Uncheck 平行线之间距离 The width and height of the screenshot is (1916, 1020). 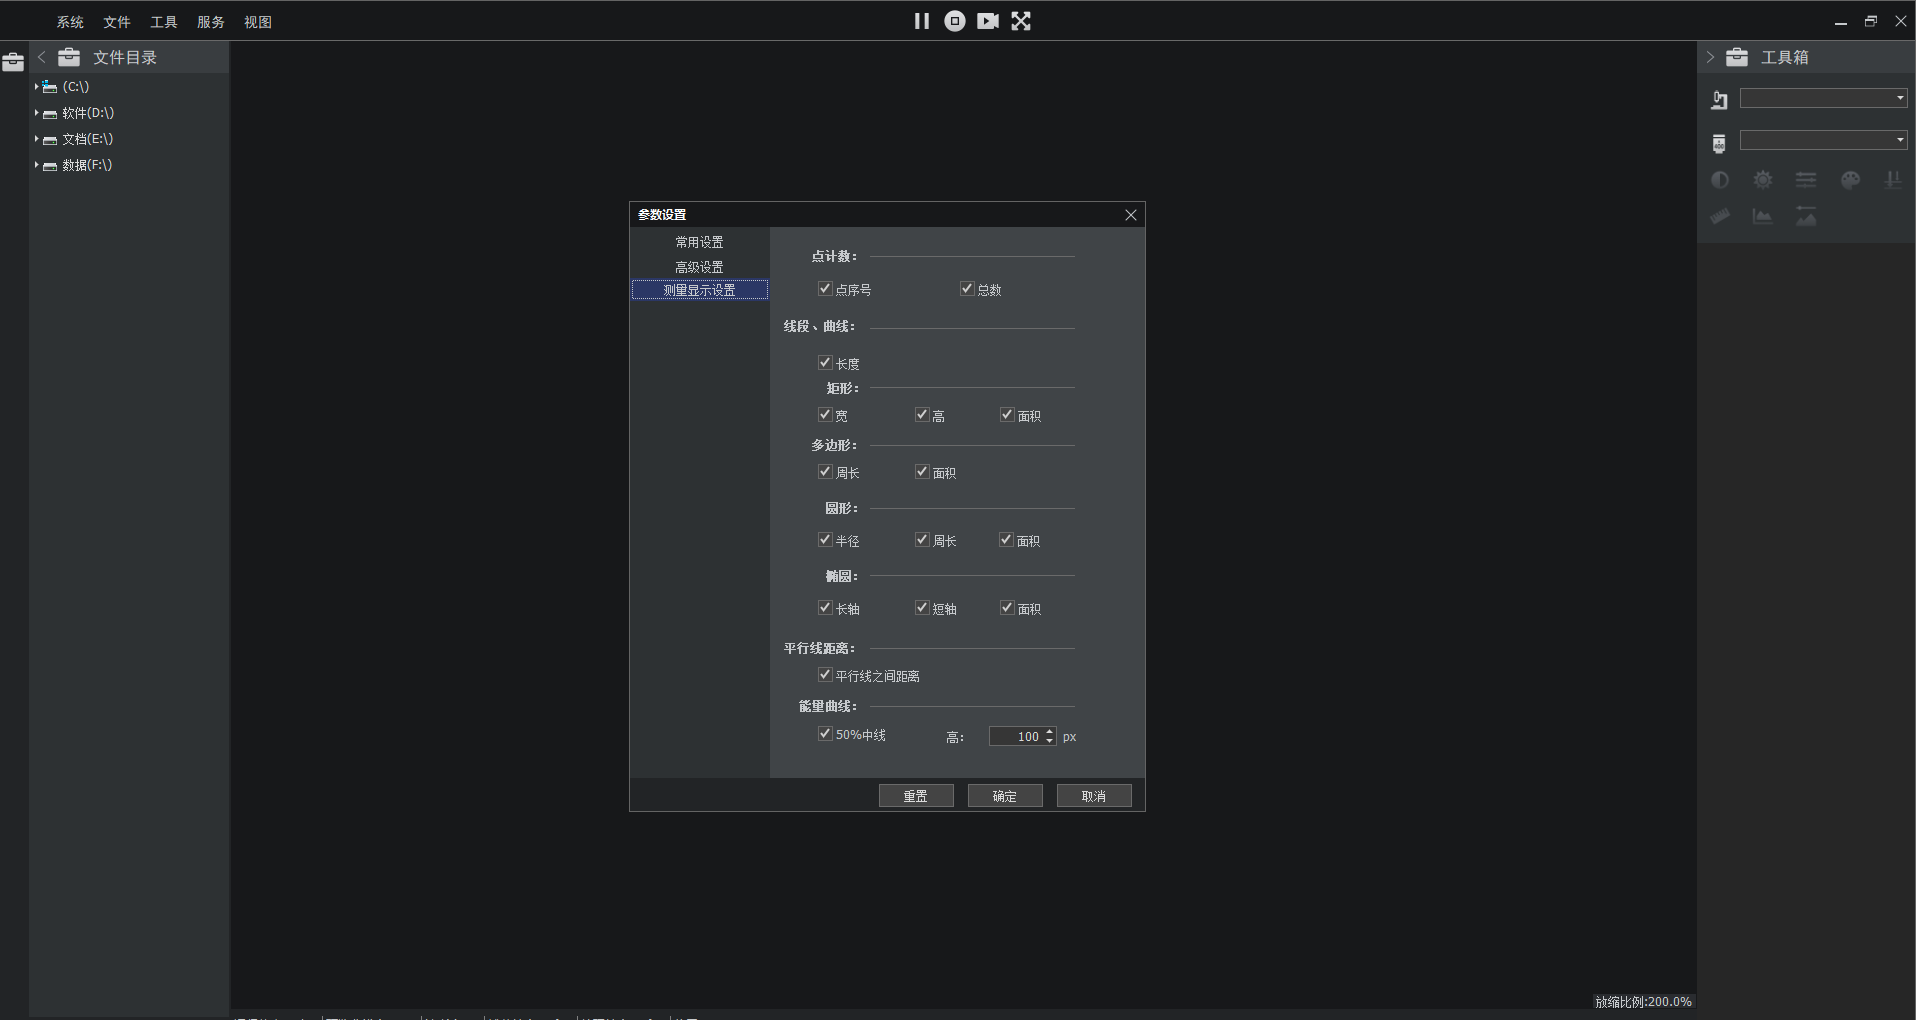coord(825,675)
